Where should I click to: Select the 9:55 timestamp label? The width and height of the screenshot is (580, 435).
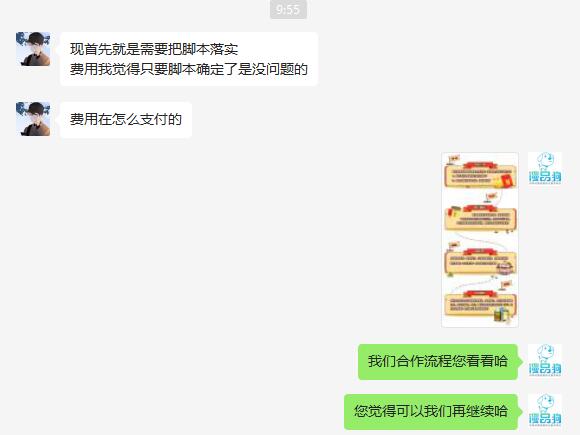[x=288, y=9]
